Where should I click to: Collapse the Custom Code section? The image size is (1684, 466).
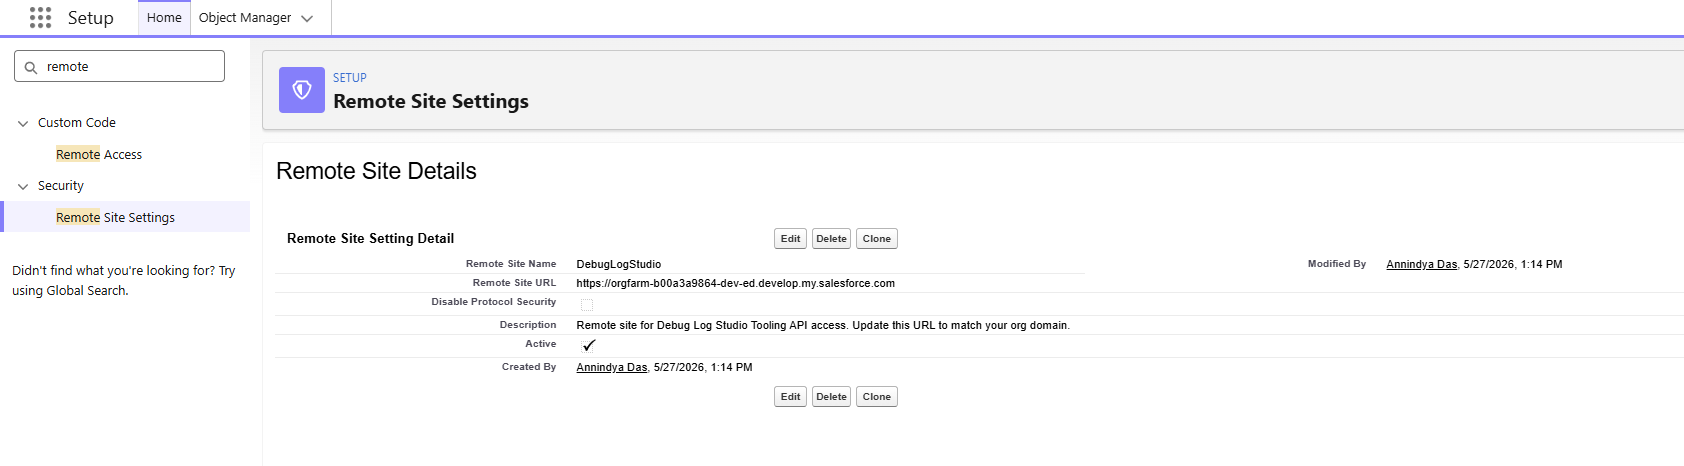pos(23,123)
